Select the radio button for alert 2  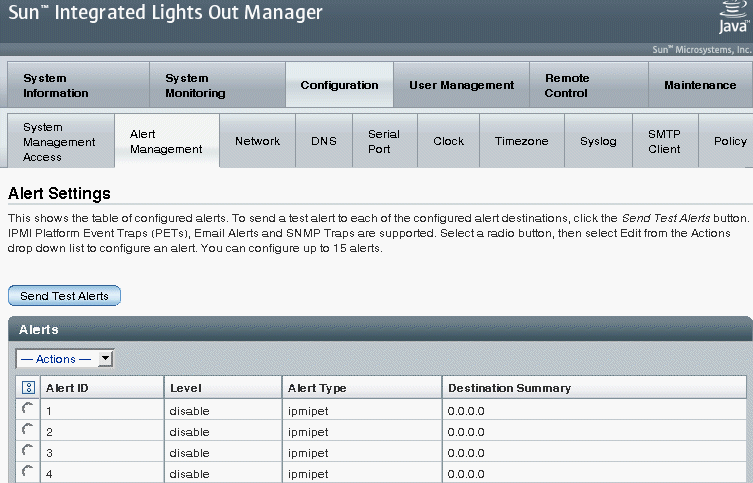(x=28, y=429)
